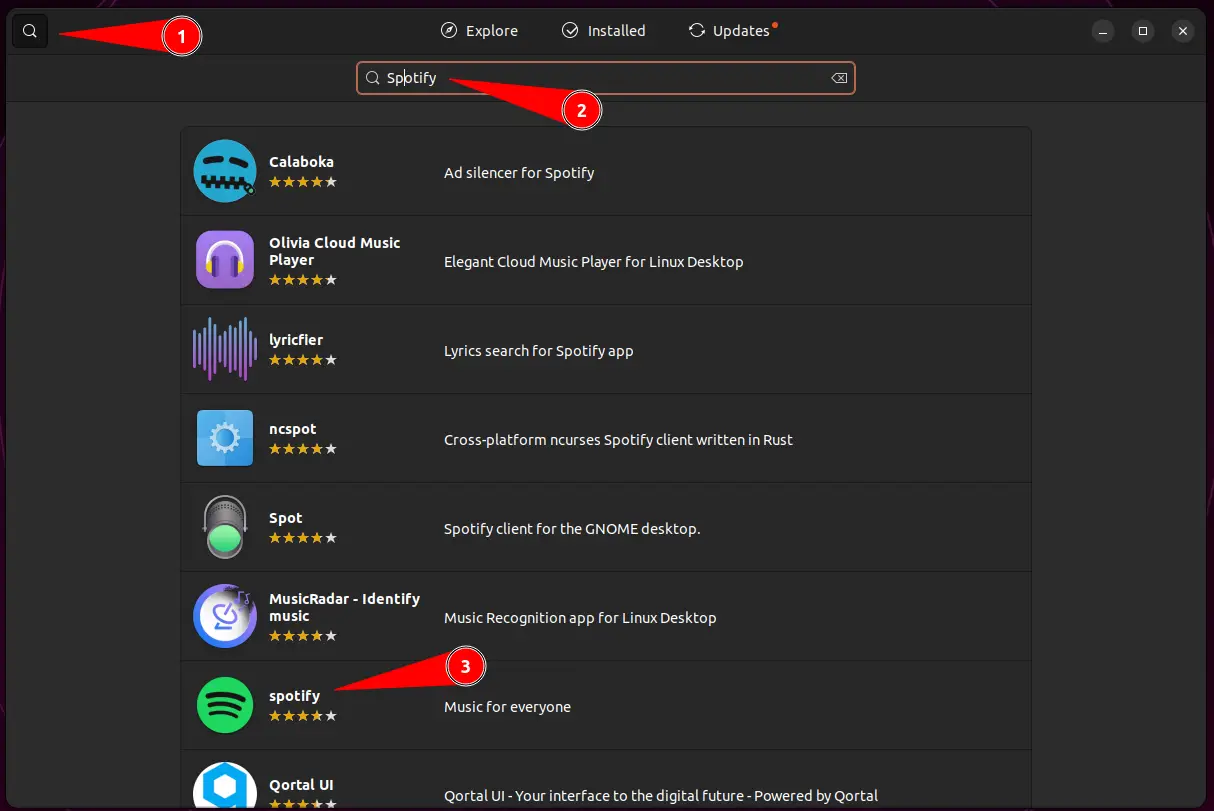Image resolution: width=1214 pixels, height=811 pixels.
Task: Click the lyricfier star rating
Action: click(x=303, y=360)
